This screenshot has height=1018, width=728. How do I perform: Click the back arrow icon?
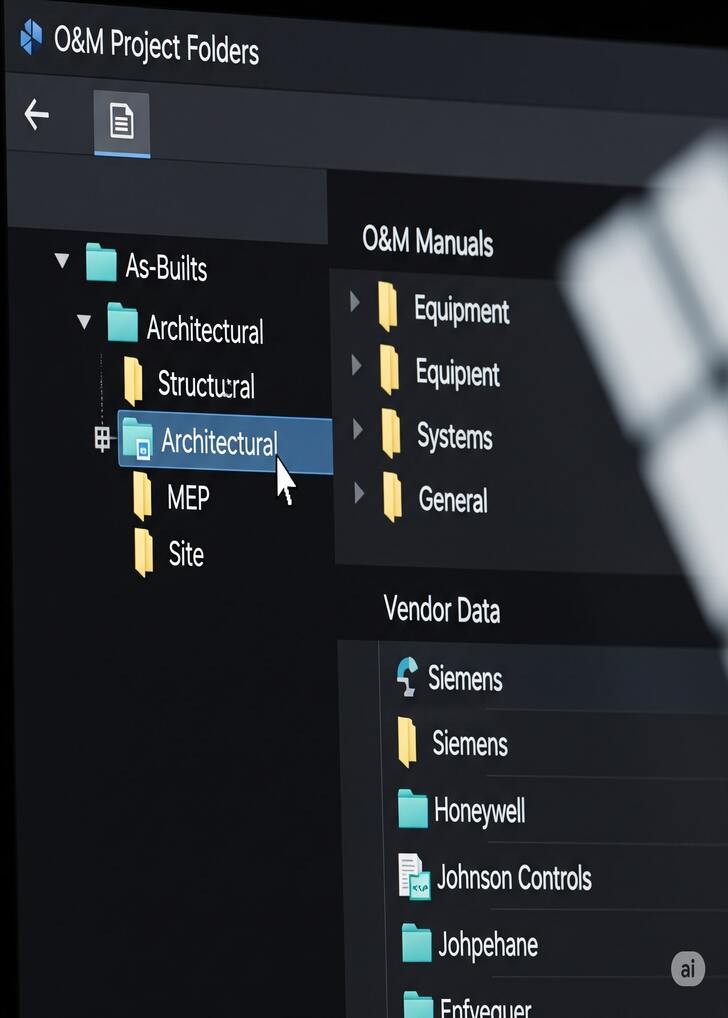click(37, 114)
